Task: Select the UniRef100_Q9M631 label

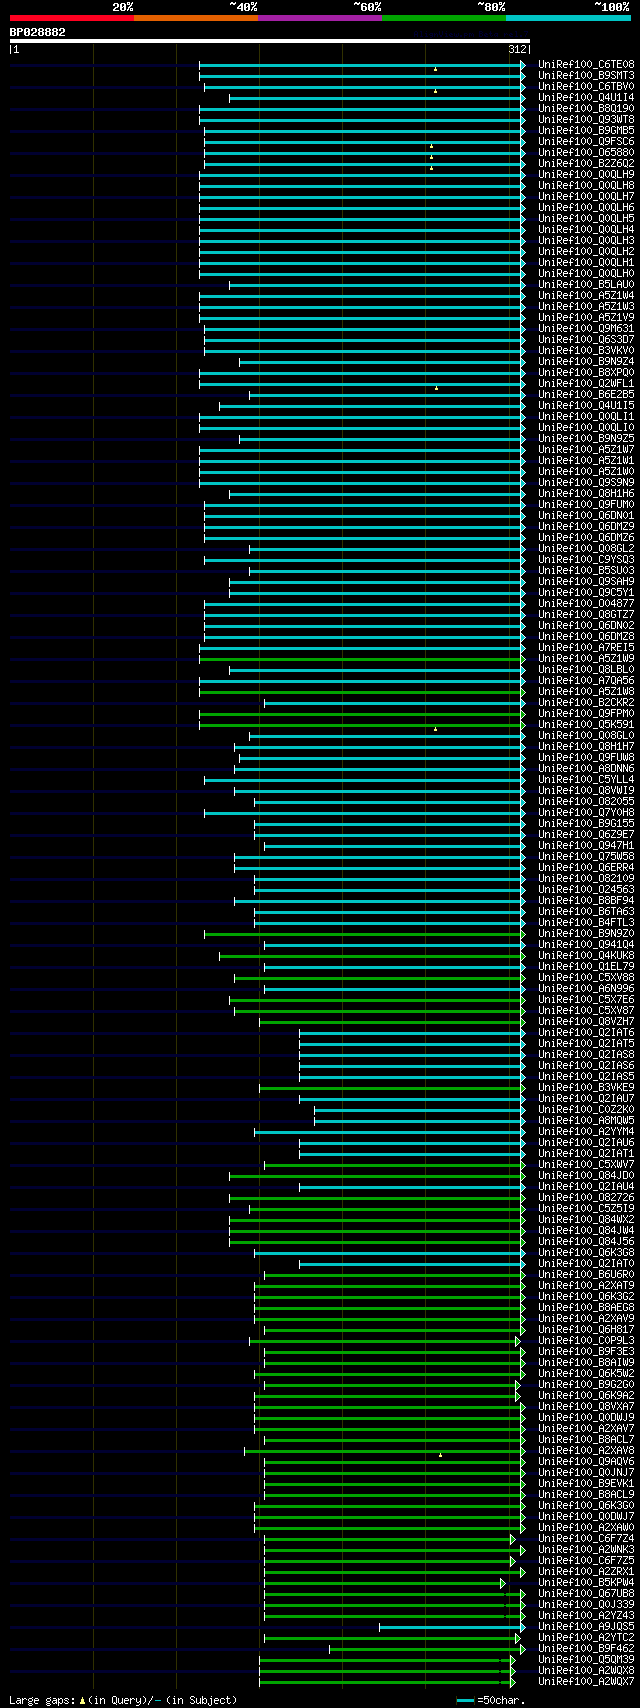Action: pos(586,328)
